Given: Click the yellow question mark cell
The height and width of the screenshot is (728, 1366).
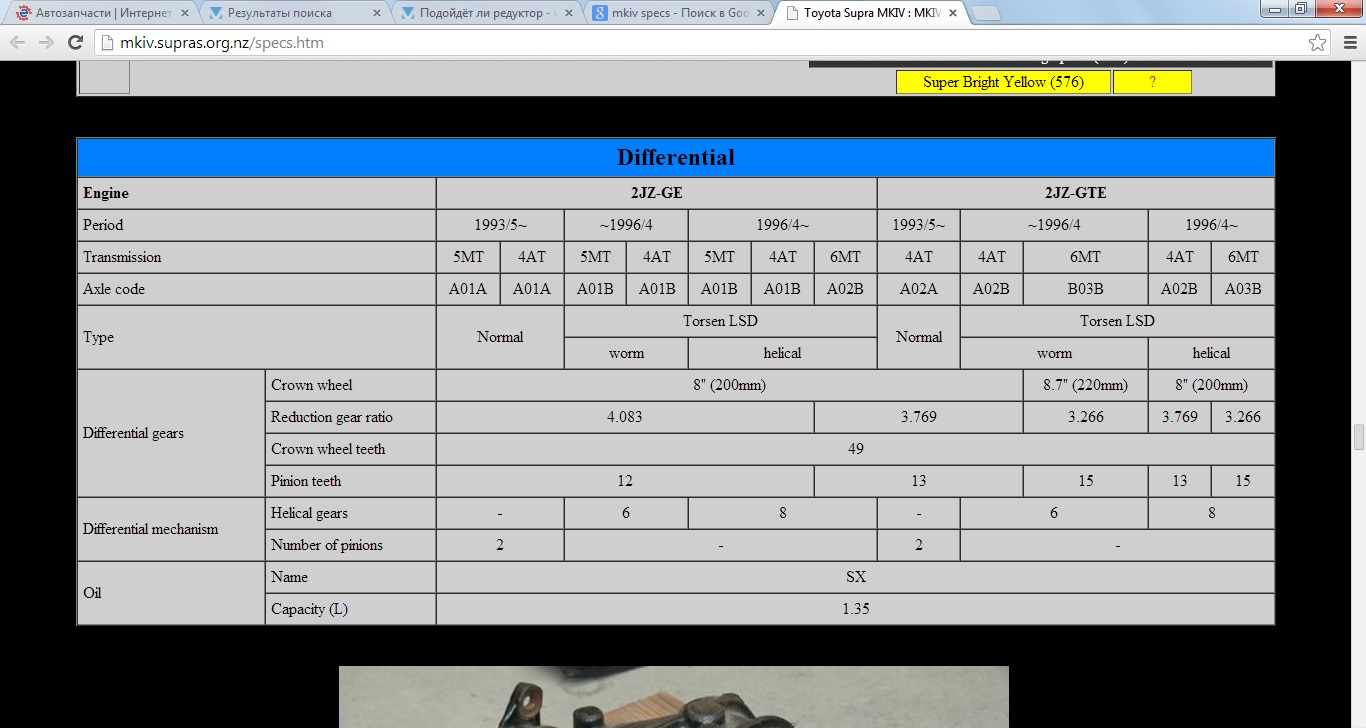Looking at the screenshot, I should pyautogui.click(x=1152, y=82).
